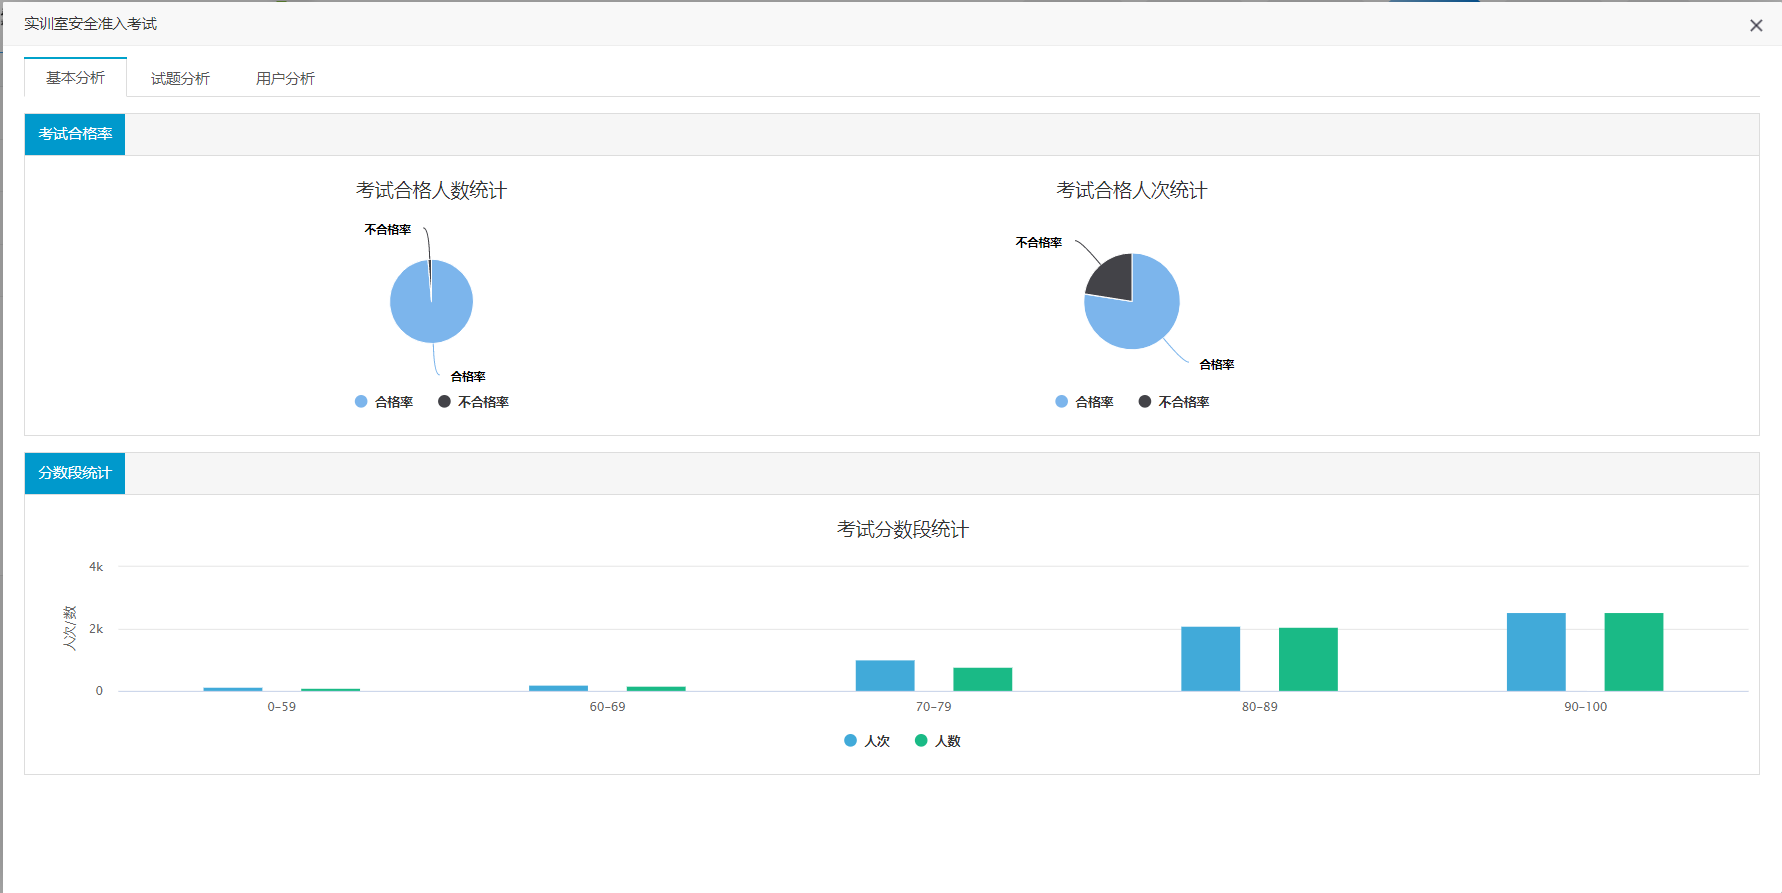
Task: Switch to the 试题分析 tab
Action: click(180, 78)
